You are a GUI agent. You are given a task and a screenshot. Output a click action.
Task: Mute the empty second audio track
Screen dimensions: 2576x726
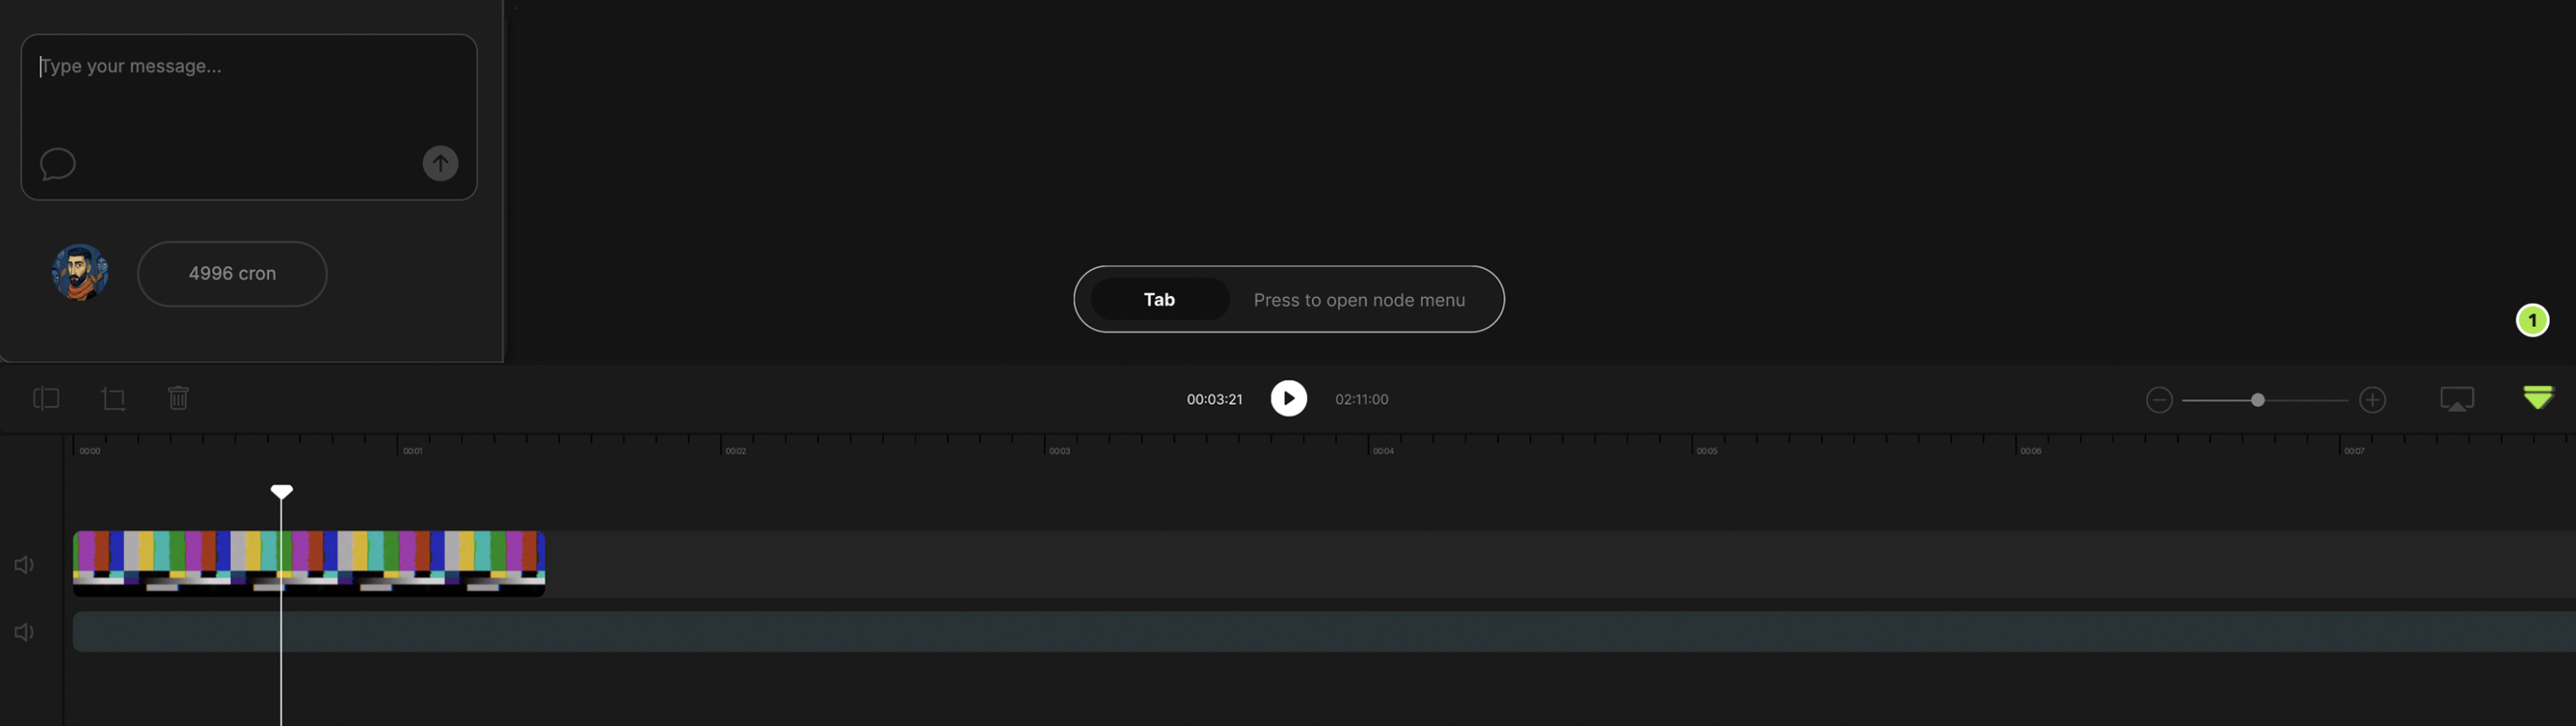pos(24,632)
